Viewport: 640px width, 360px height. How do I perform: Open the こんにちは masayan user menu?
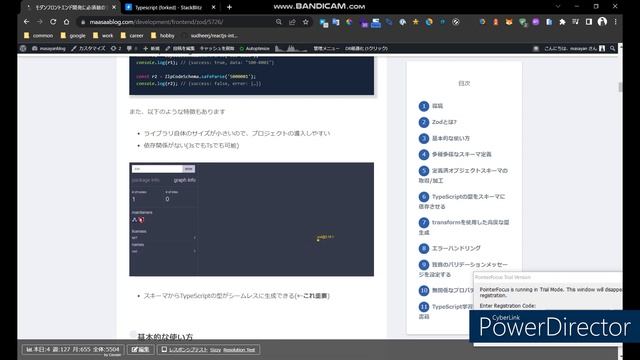pyautogui.click(x=574, y=48)
